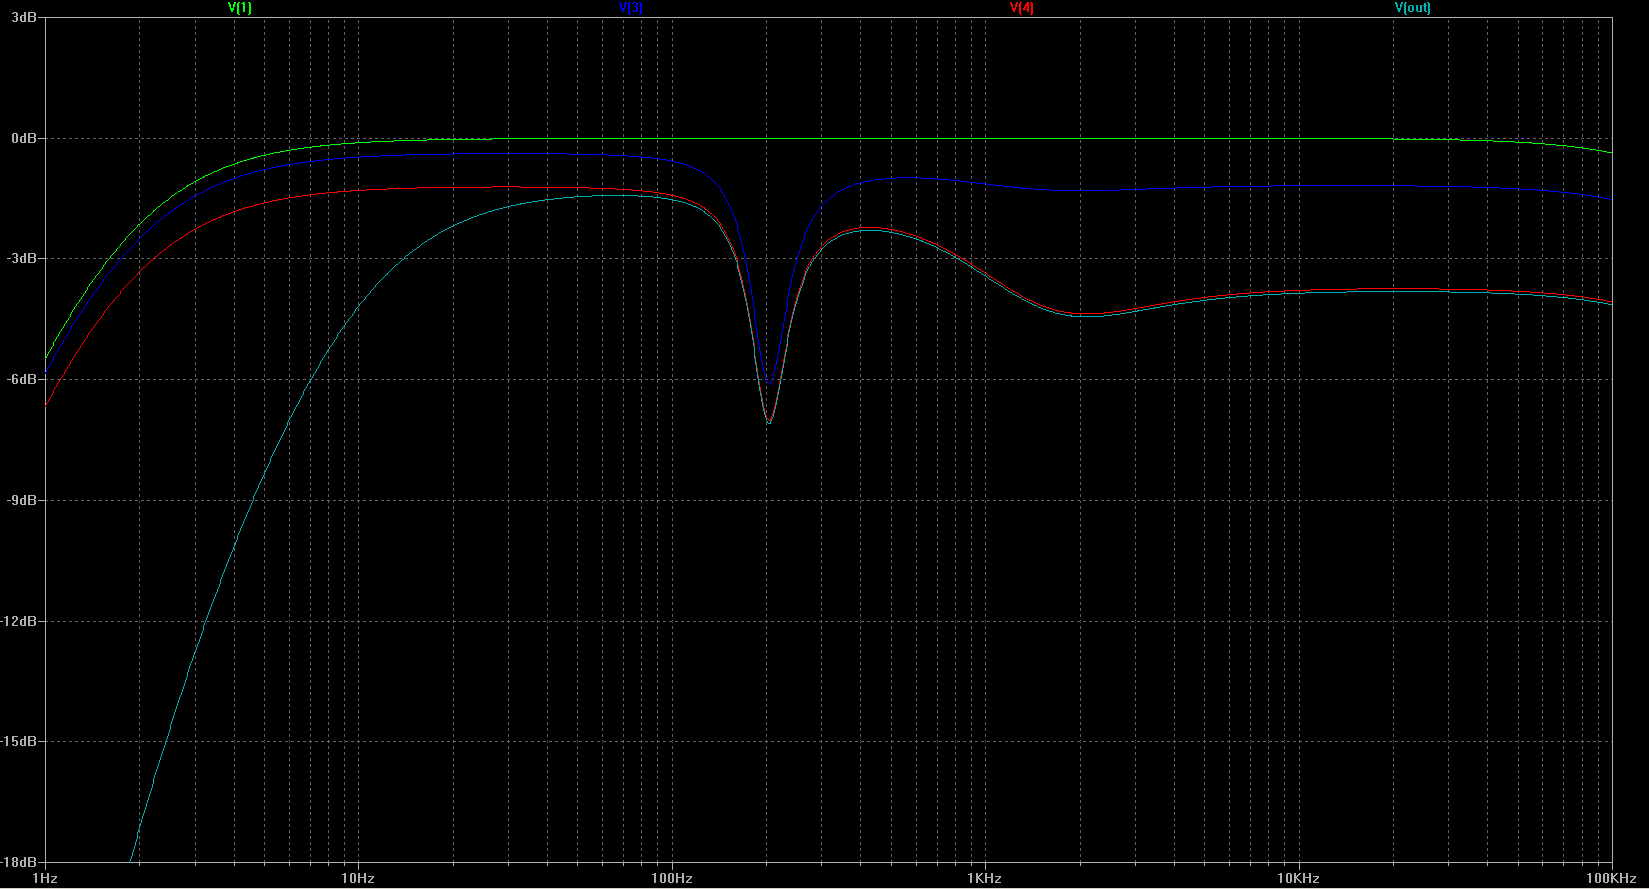This screenshot has width=1649, height=889.
Task: Click the 100KHz frequency axis label
Action: (x=1611, y=879)
